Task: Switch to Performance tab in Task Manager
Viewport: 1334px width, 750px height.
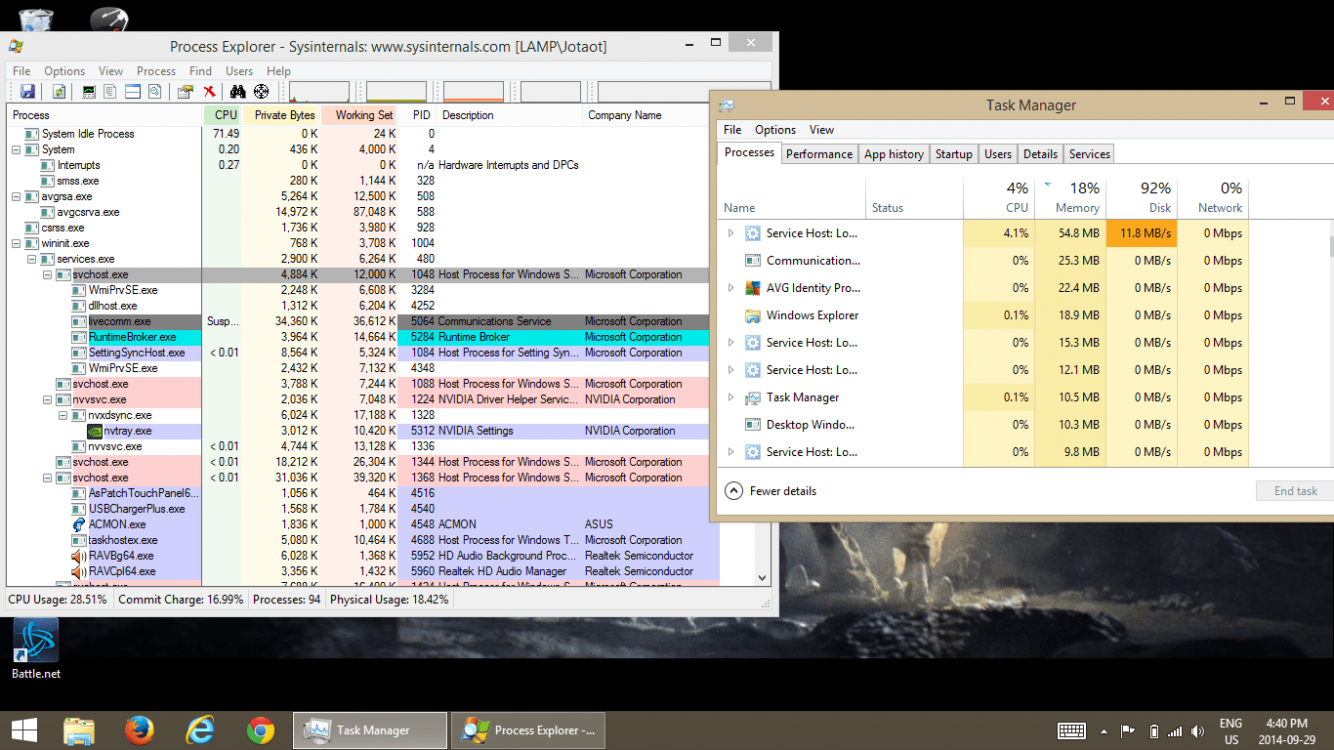Action: pyautogui.click(x=819, y=154)
